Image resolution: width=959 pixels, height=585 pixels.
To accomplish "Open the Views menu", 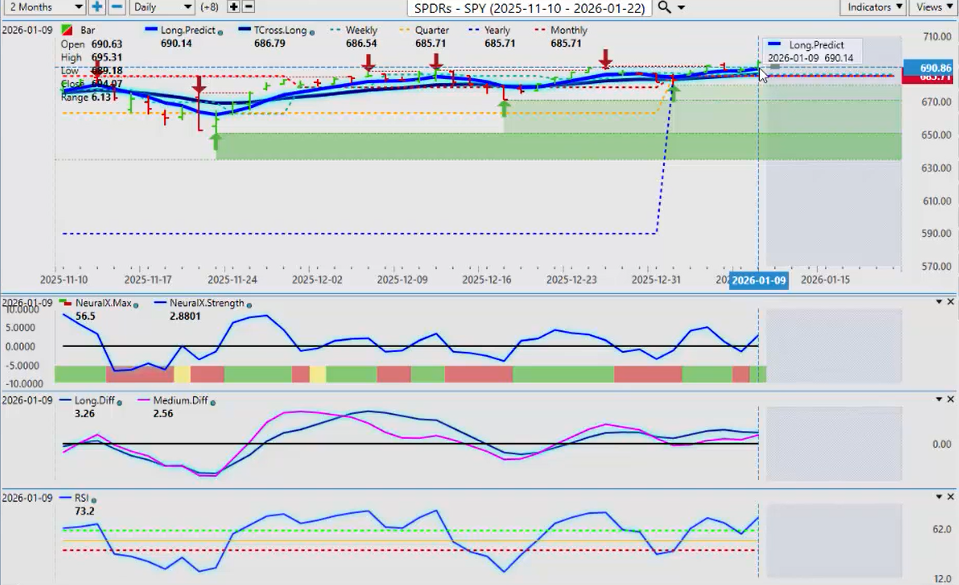I will coord(934,7).
